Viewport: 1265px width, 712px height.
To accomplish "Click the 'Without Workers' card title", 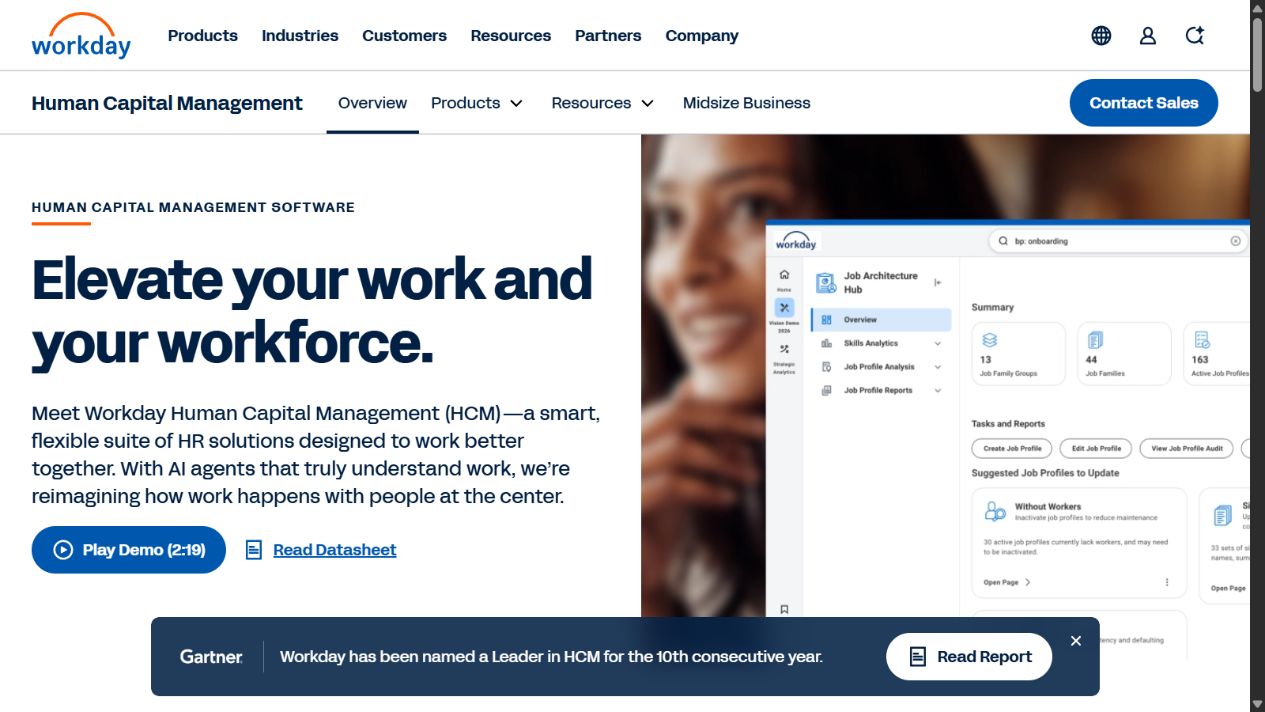I will tap(1048, 507).
